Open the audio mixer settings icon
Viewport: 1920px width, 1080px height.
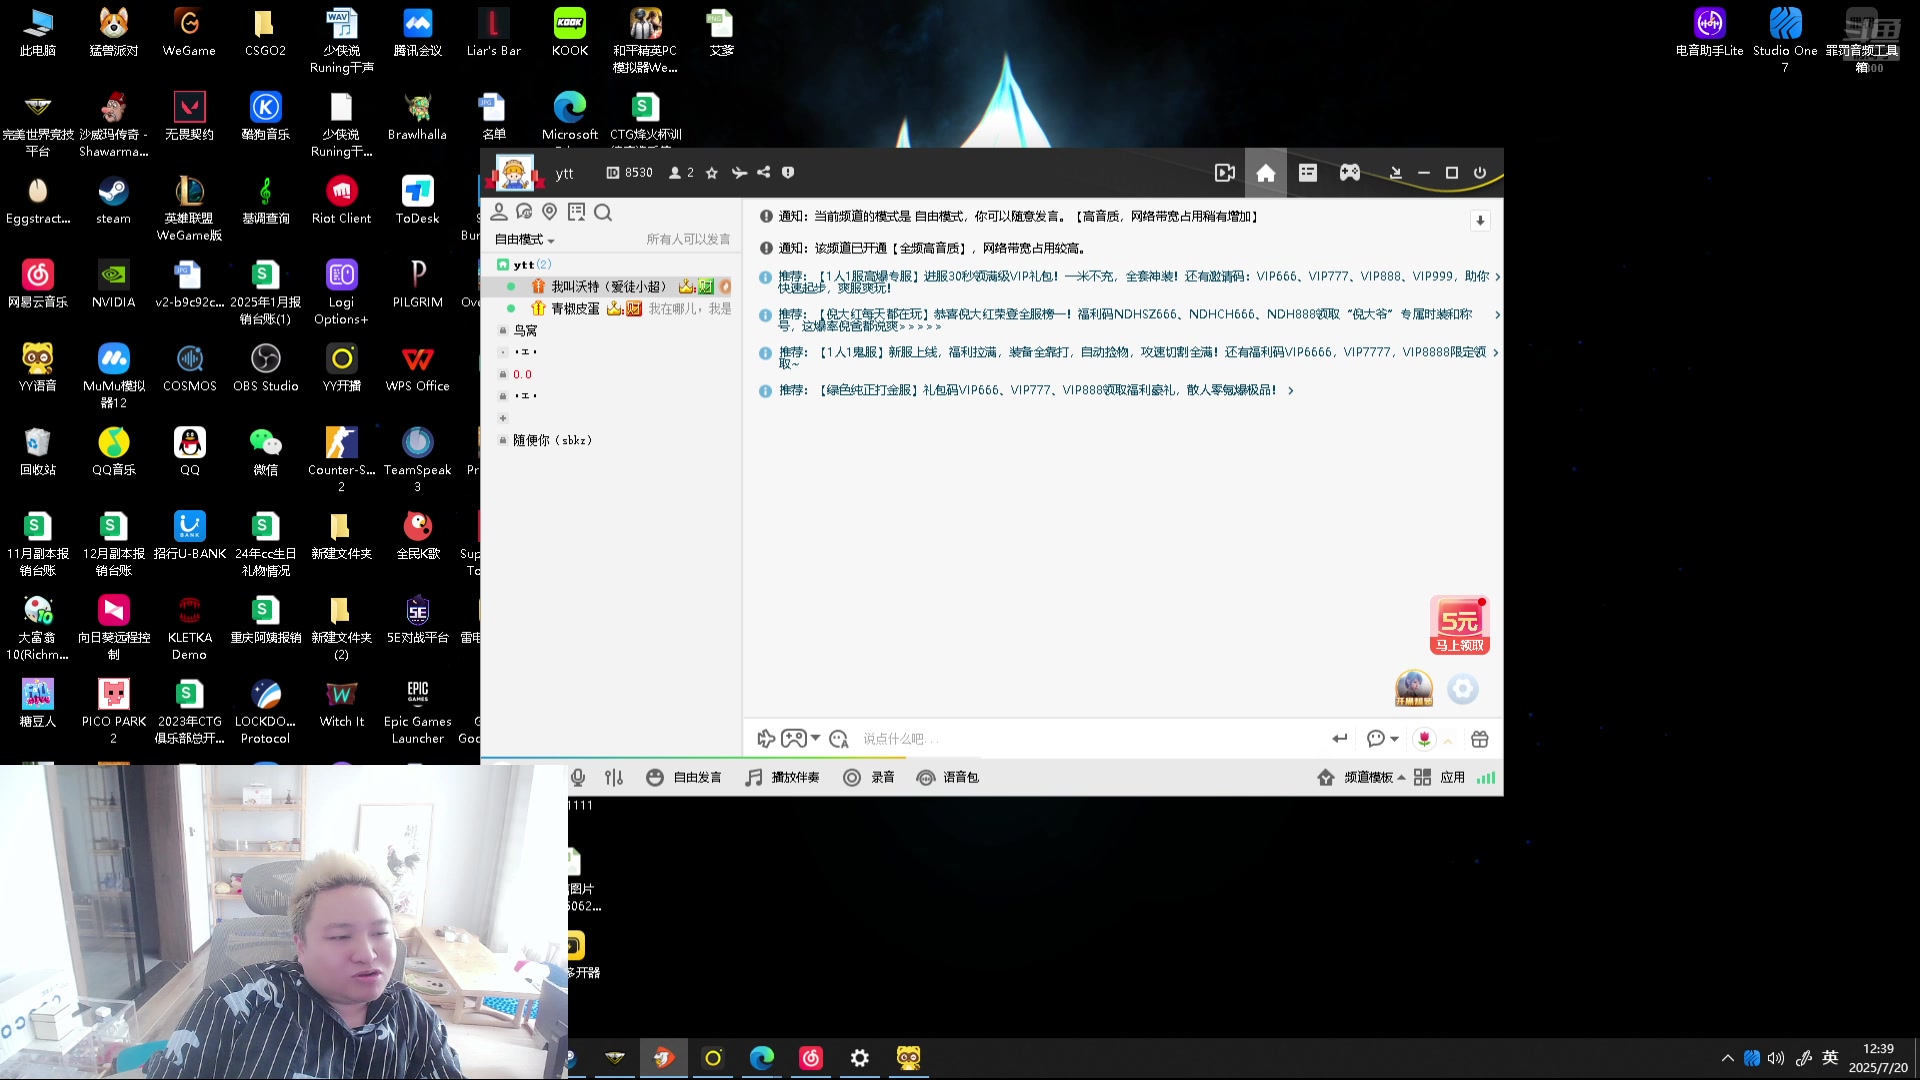614,778
